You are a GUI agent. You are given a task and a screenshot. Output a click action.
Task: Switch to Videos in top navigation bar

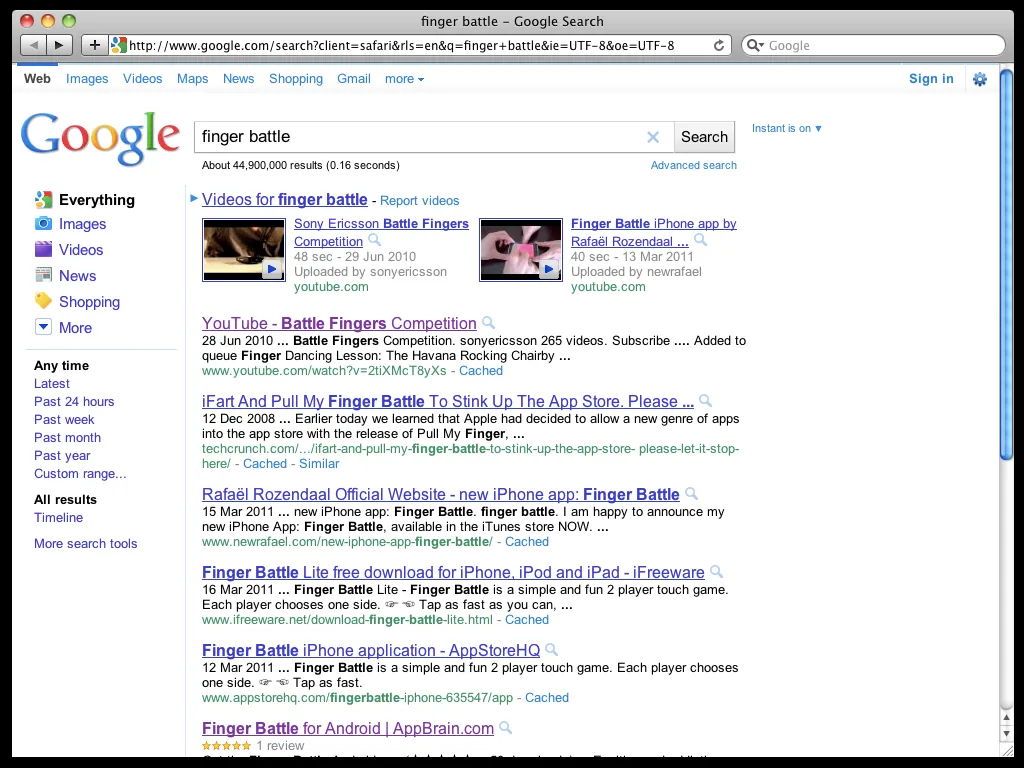pos(142,79)
